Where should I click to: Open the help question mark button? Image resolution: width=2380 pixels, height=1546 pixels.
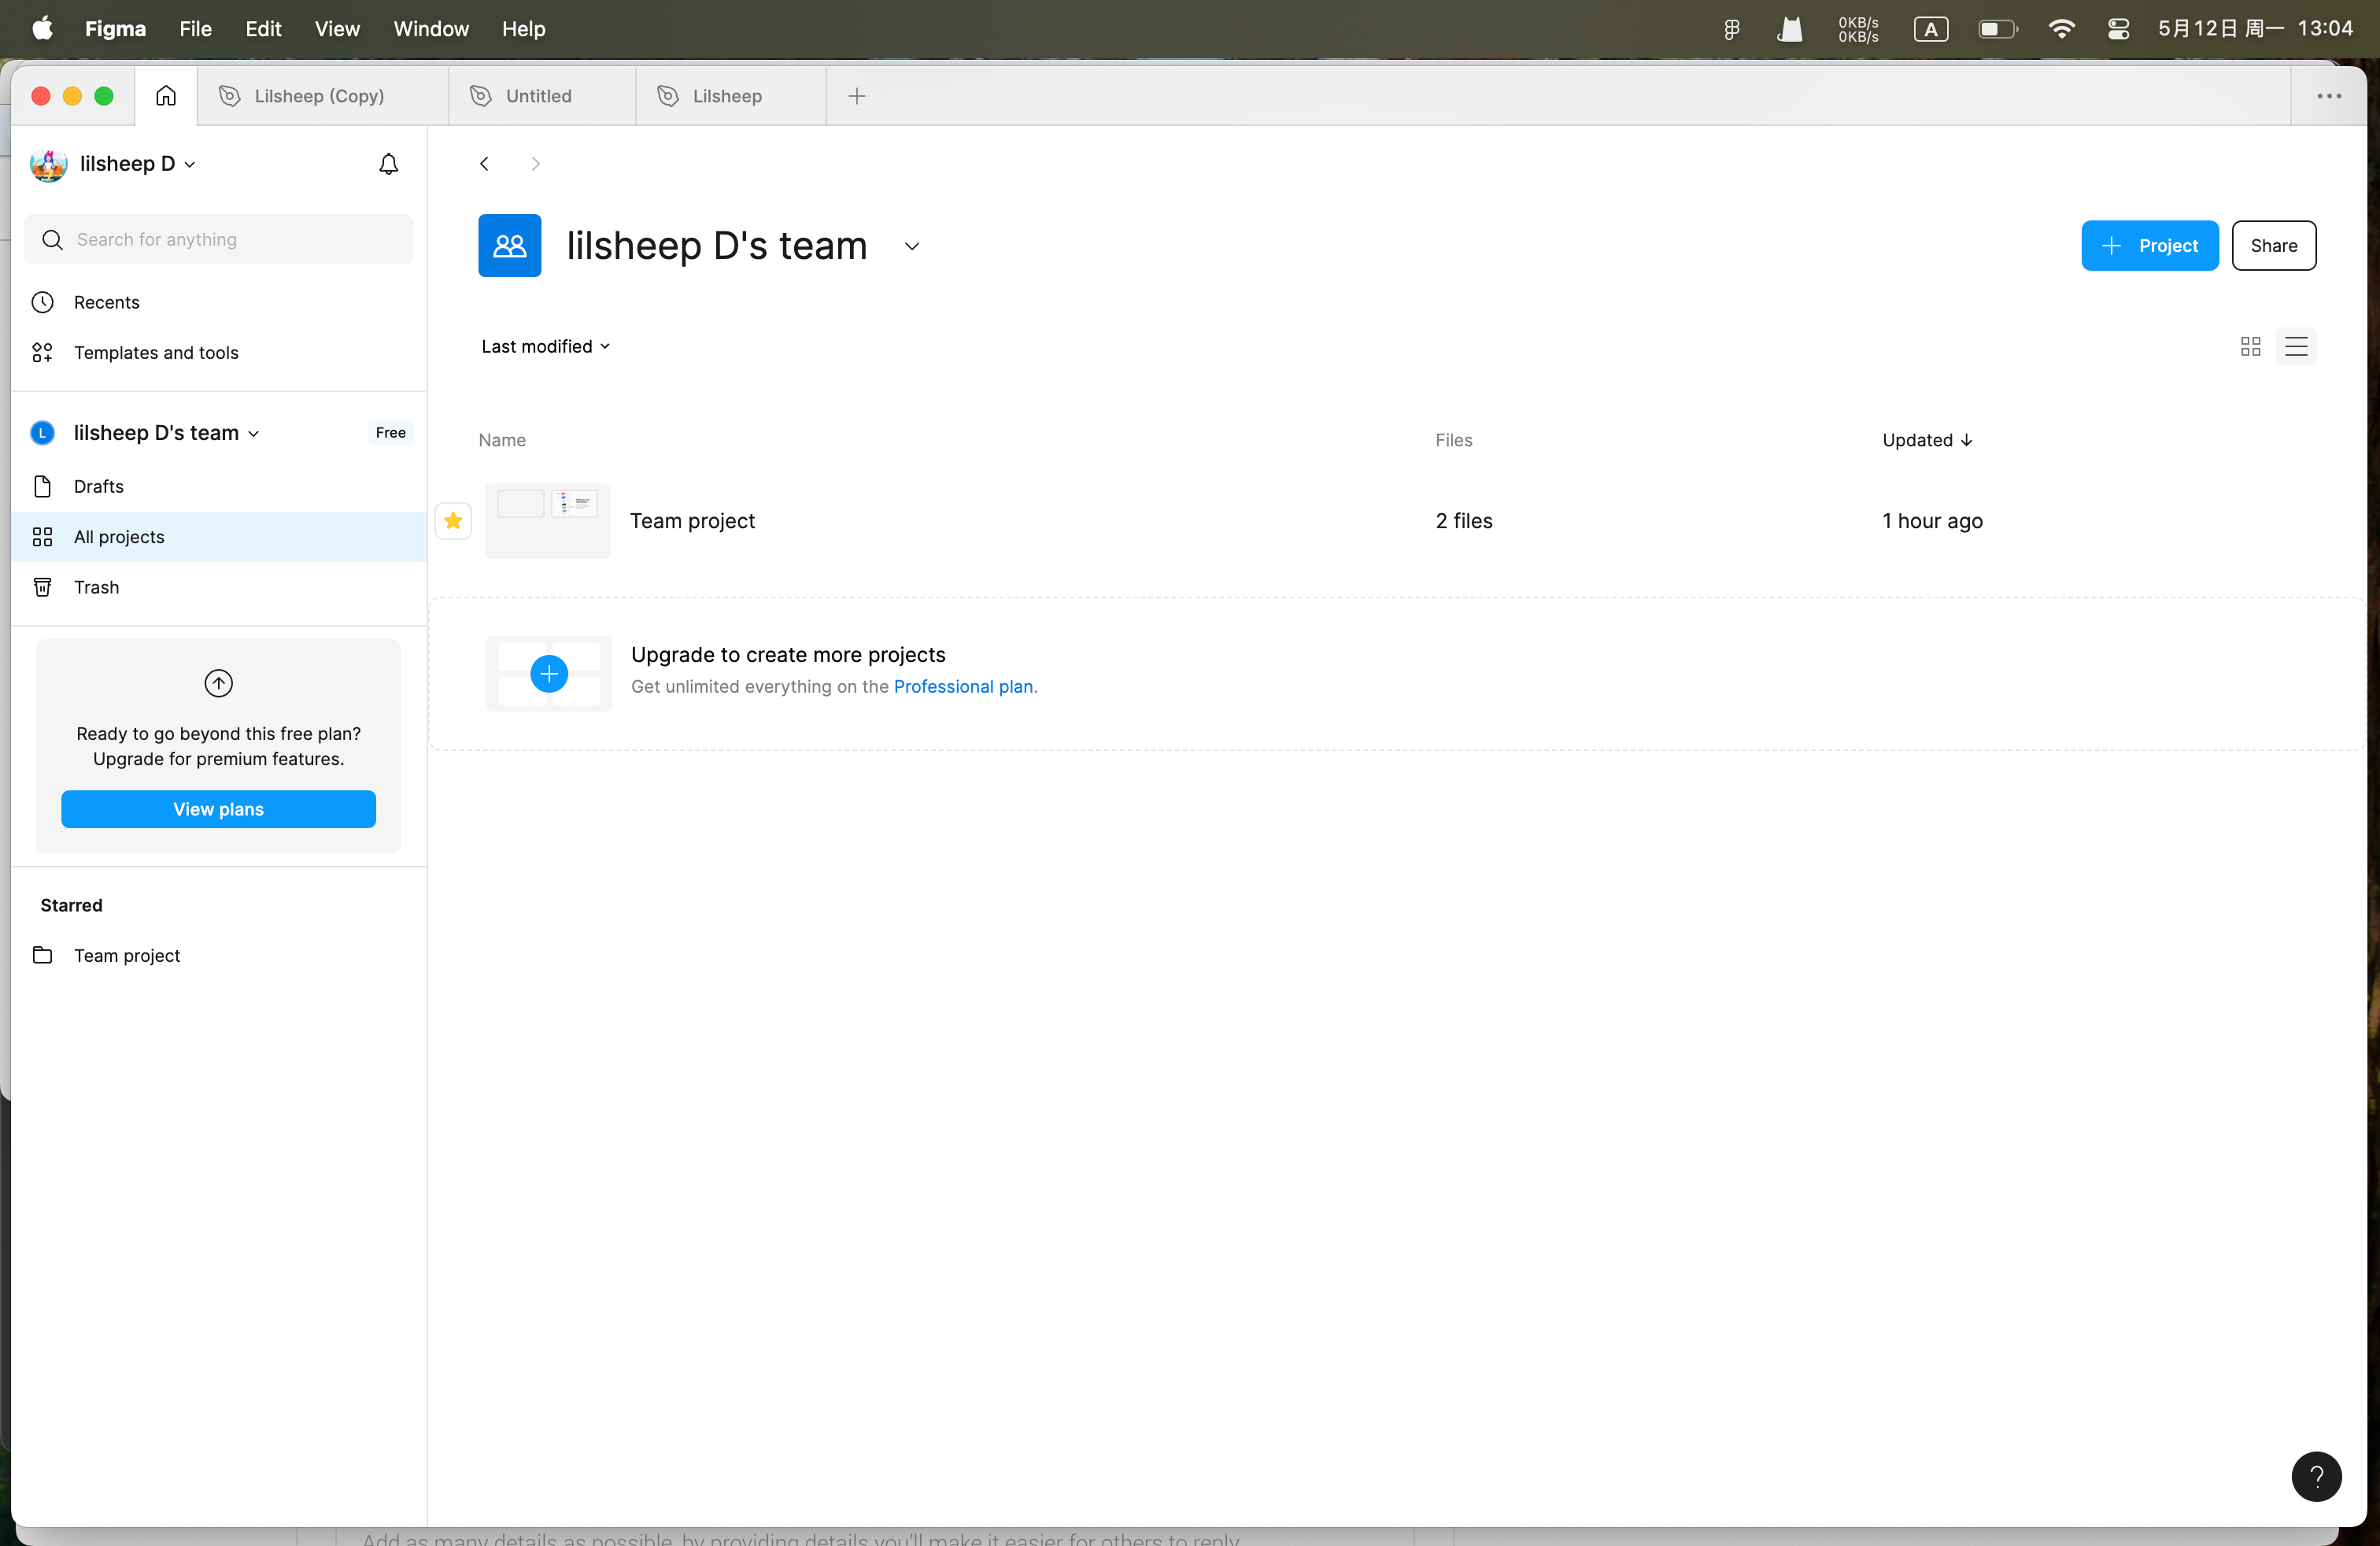coord(2316,1476)
